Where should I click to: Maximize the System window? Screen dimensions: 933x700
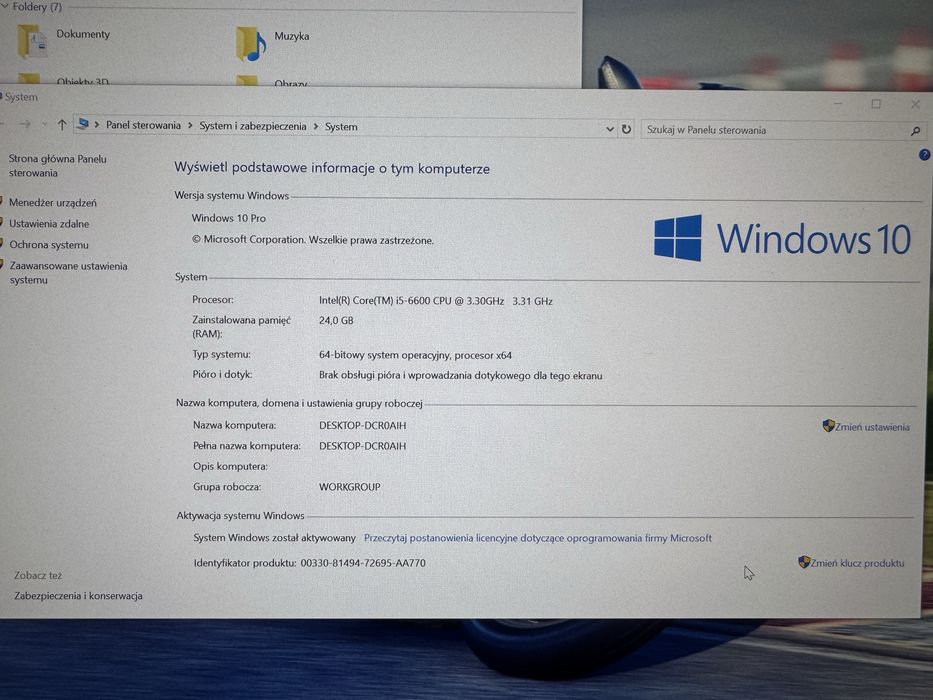click(876, 104)
